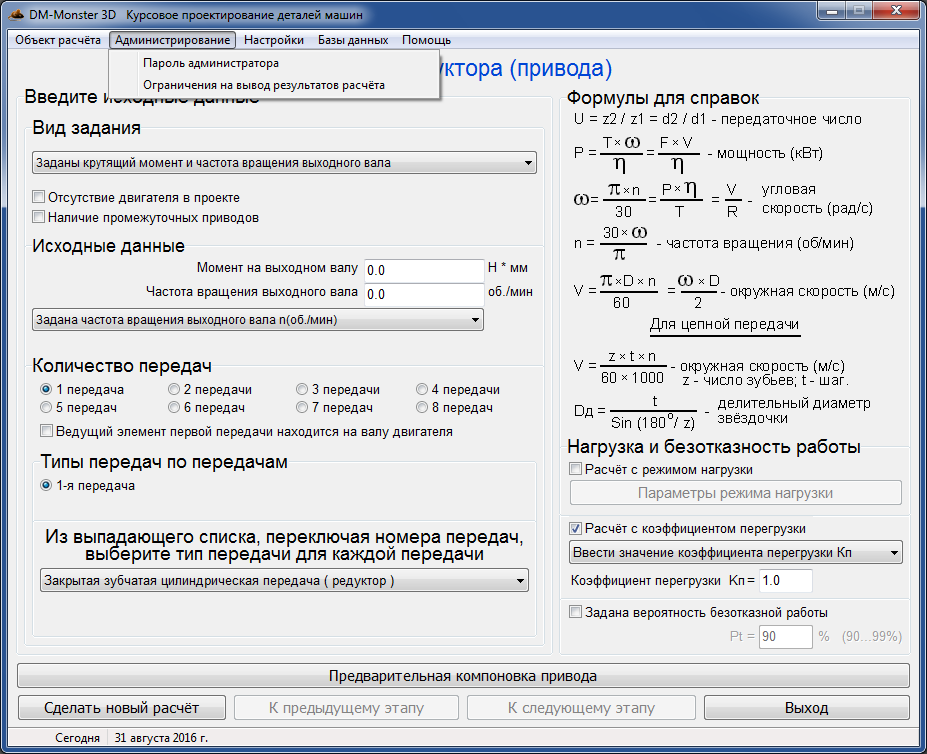Viewport: 927px width, 754px height.
Task: Select the 3 передачи radio button
Action: pyautogui.click(x=302, y=389)
